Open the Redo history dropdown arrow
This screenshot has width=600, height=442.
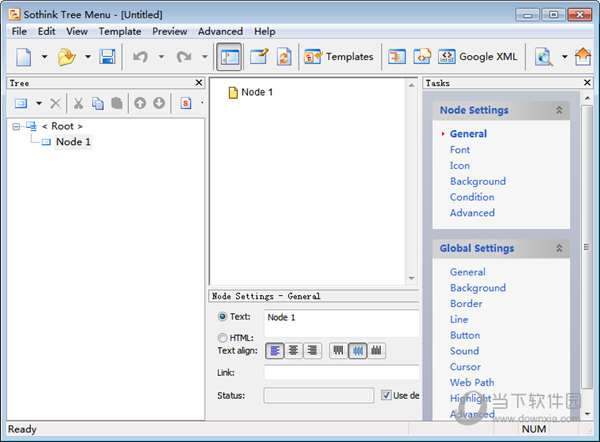click(205, 57)
